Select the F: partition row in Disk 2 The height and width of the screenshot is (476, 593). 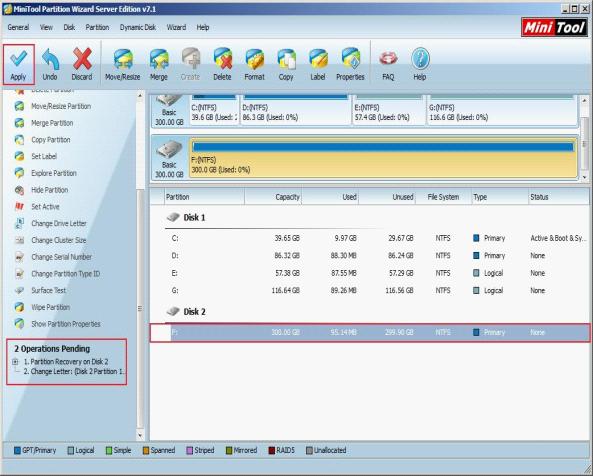pos(370,333)
